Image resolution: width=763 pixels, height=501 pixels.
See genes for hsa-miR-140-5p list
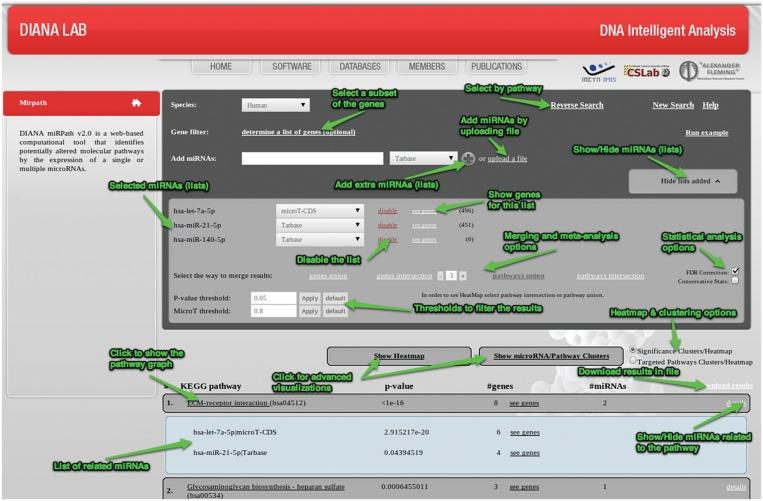pyautogui.click(x=424, y=239)
